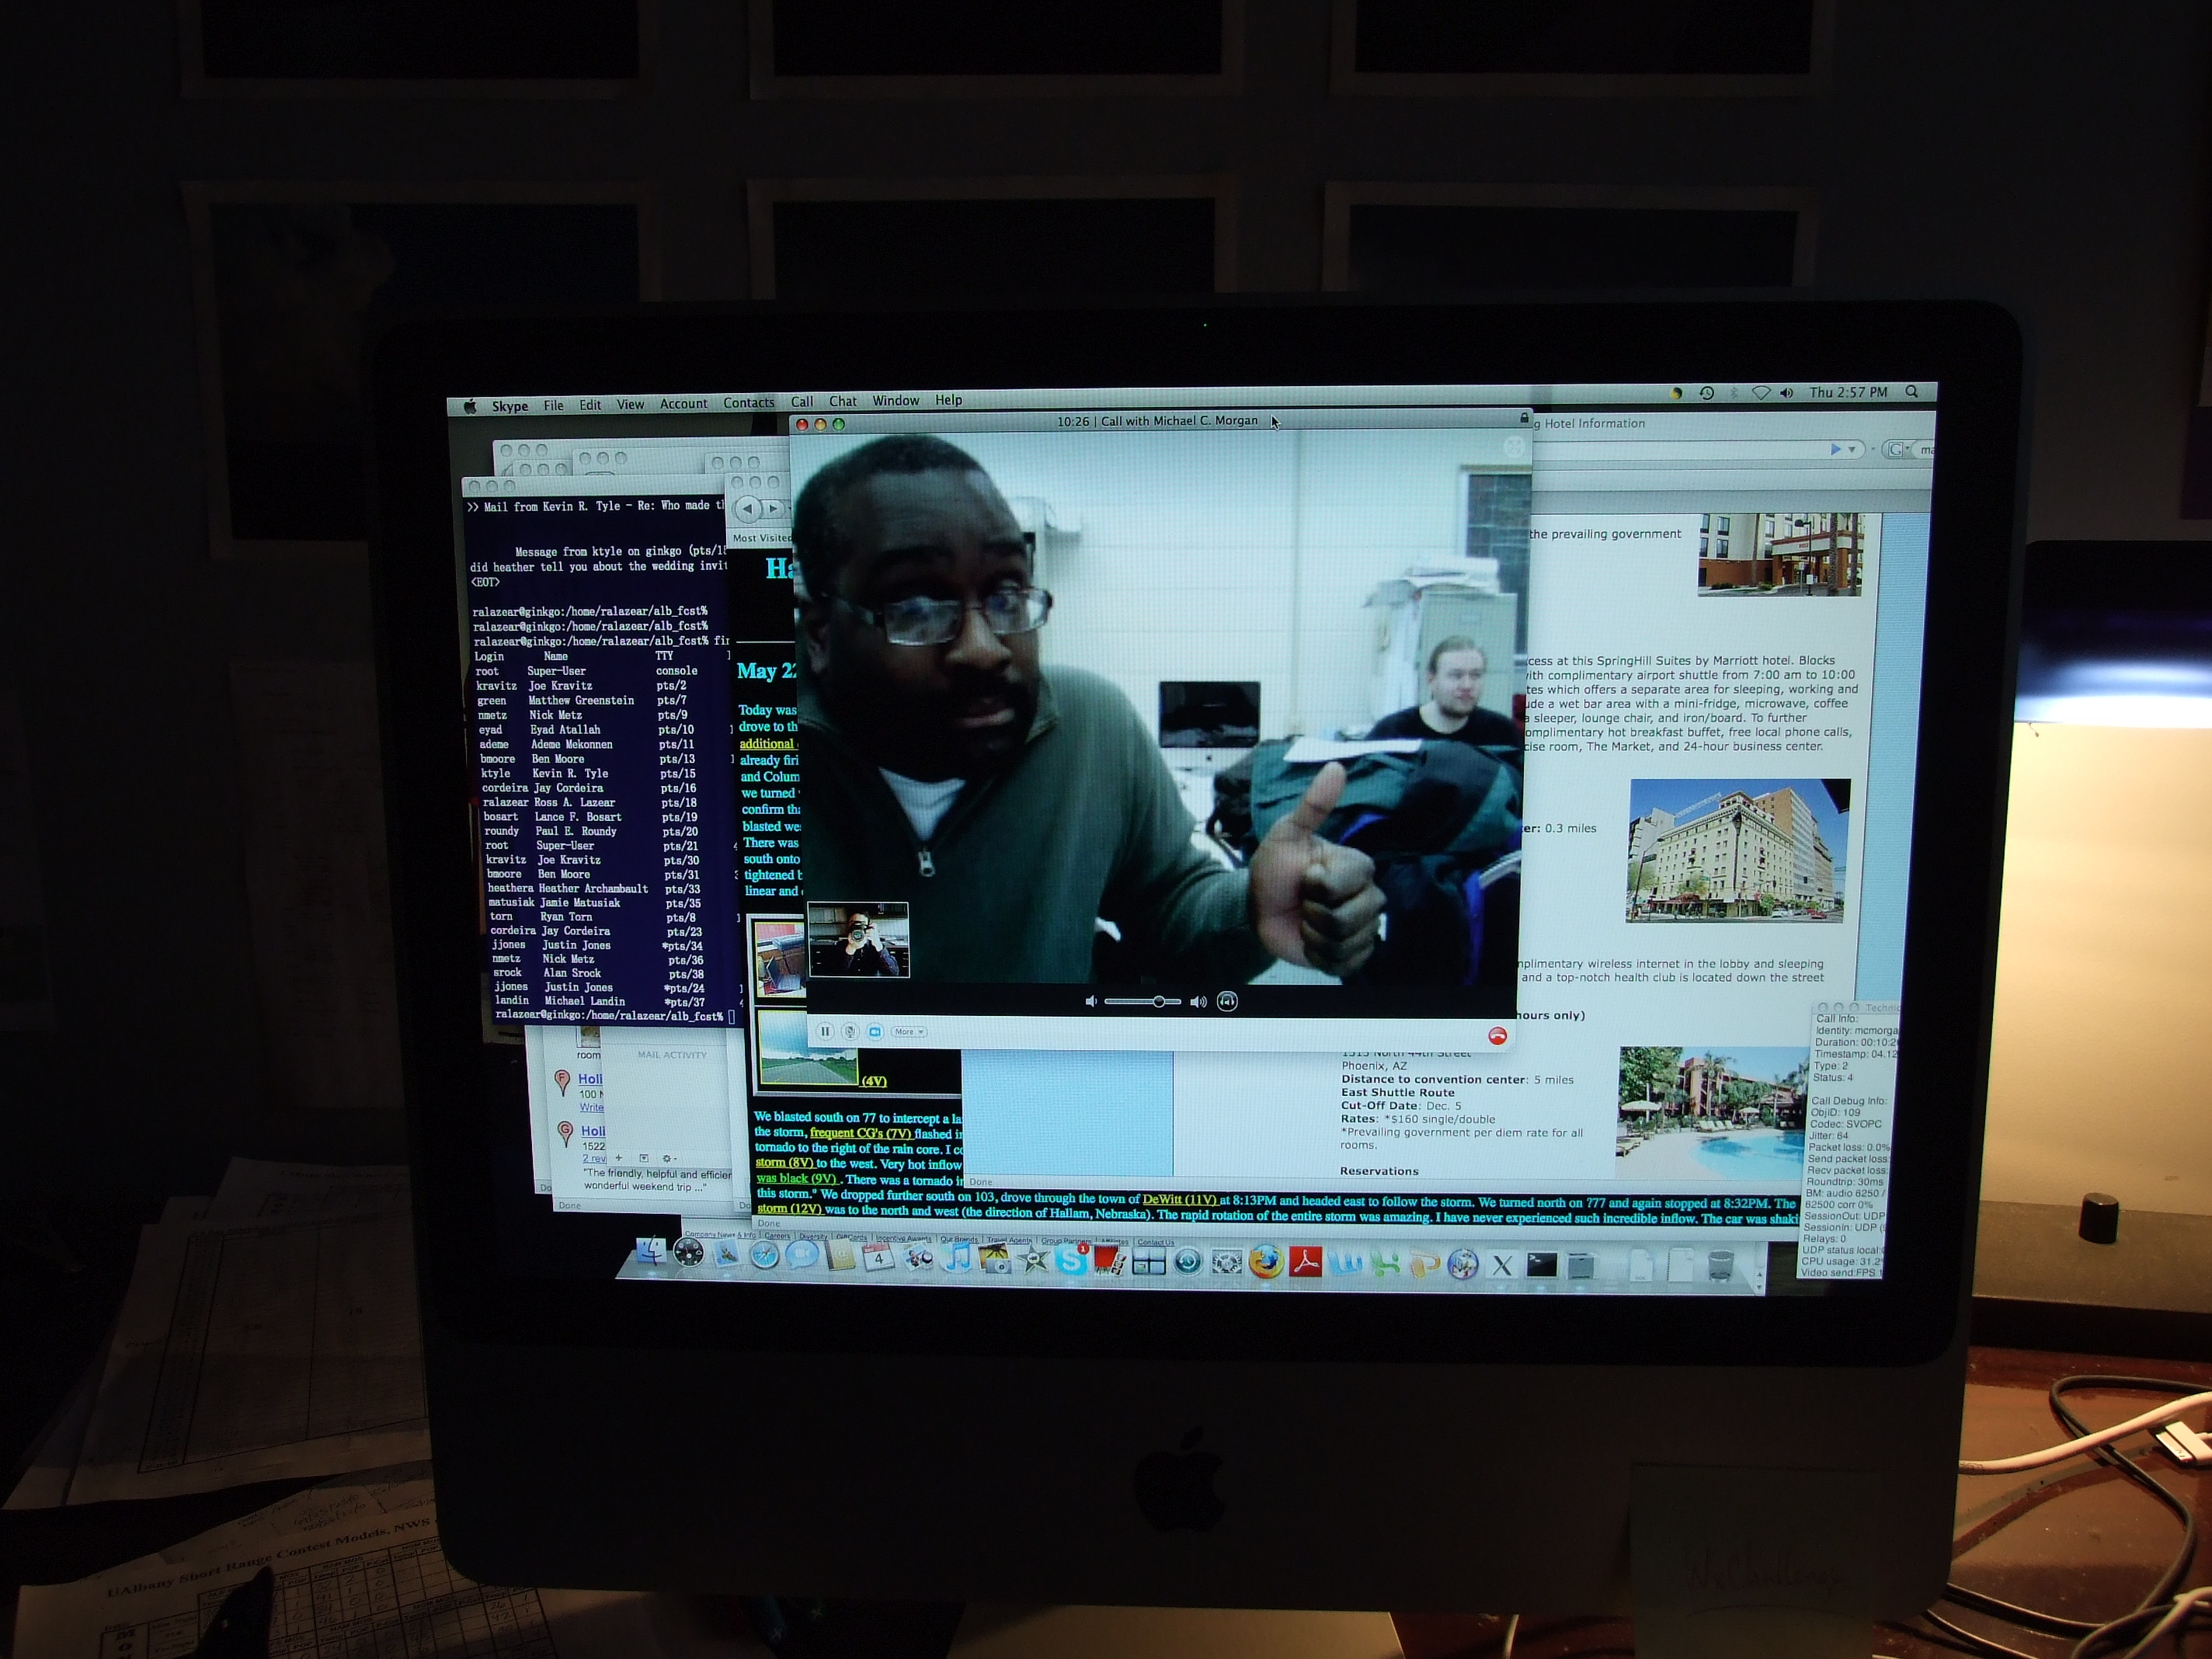
Task: Open Spotlight search in the menu bar
Action: pyautogui.click(x=1912, y=392)
